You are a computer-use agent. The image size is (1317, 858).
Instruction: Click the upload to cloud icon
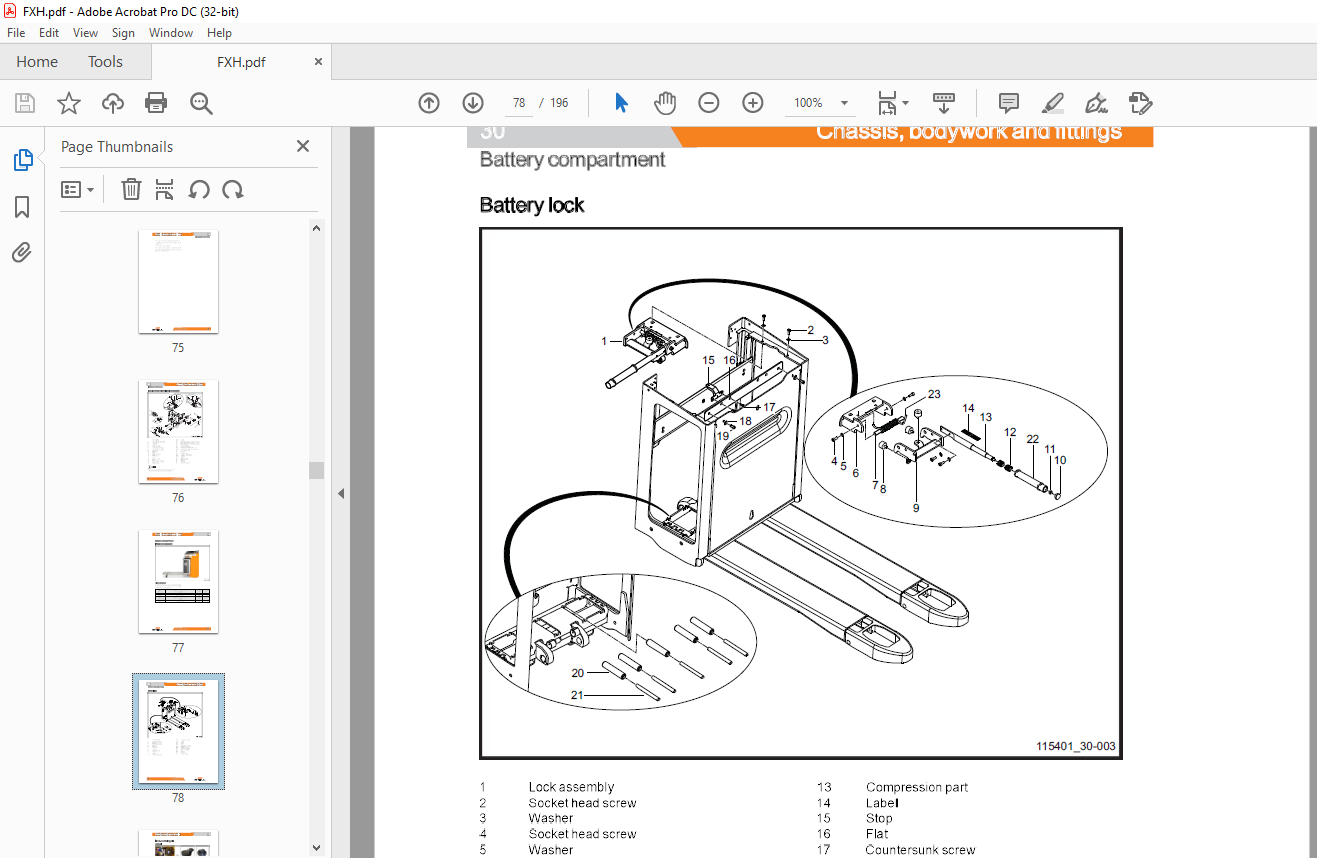(113, 103)
